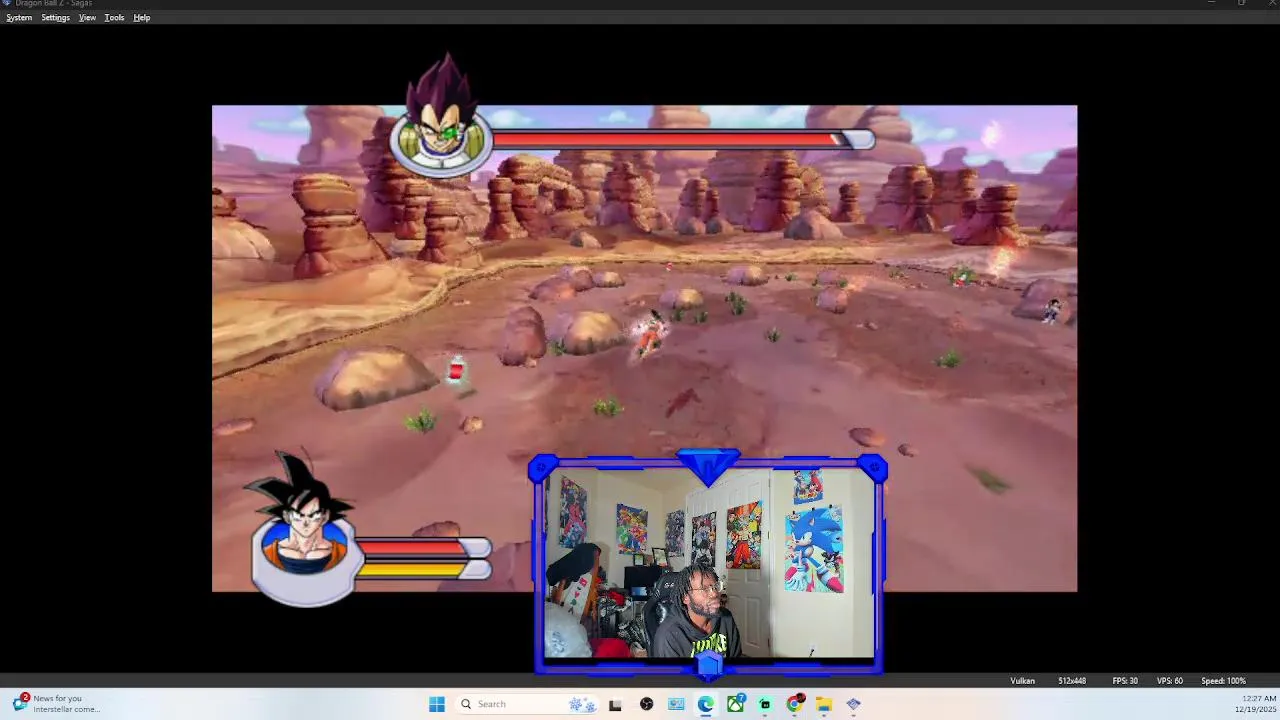Open File Explorer from taskbar
Screen dimensions: 1280x720
(x=824, y=704)
